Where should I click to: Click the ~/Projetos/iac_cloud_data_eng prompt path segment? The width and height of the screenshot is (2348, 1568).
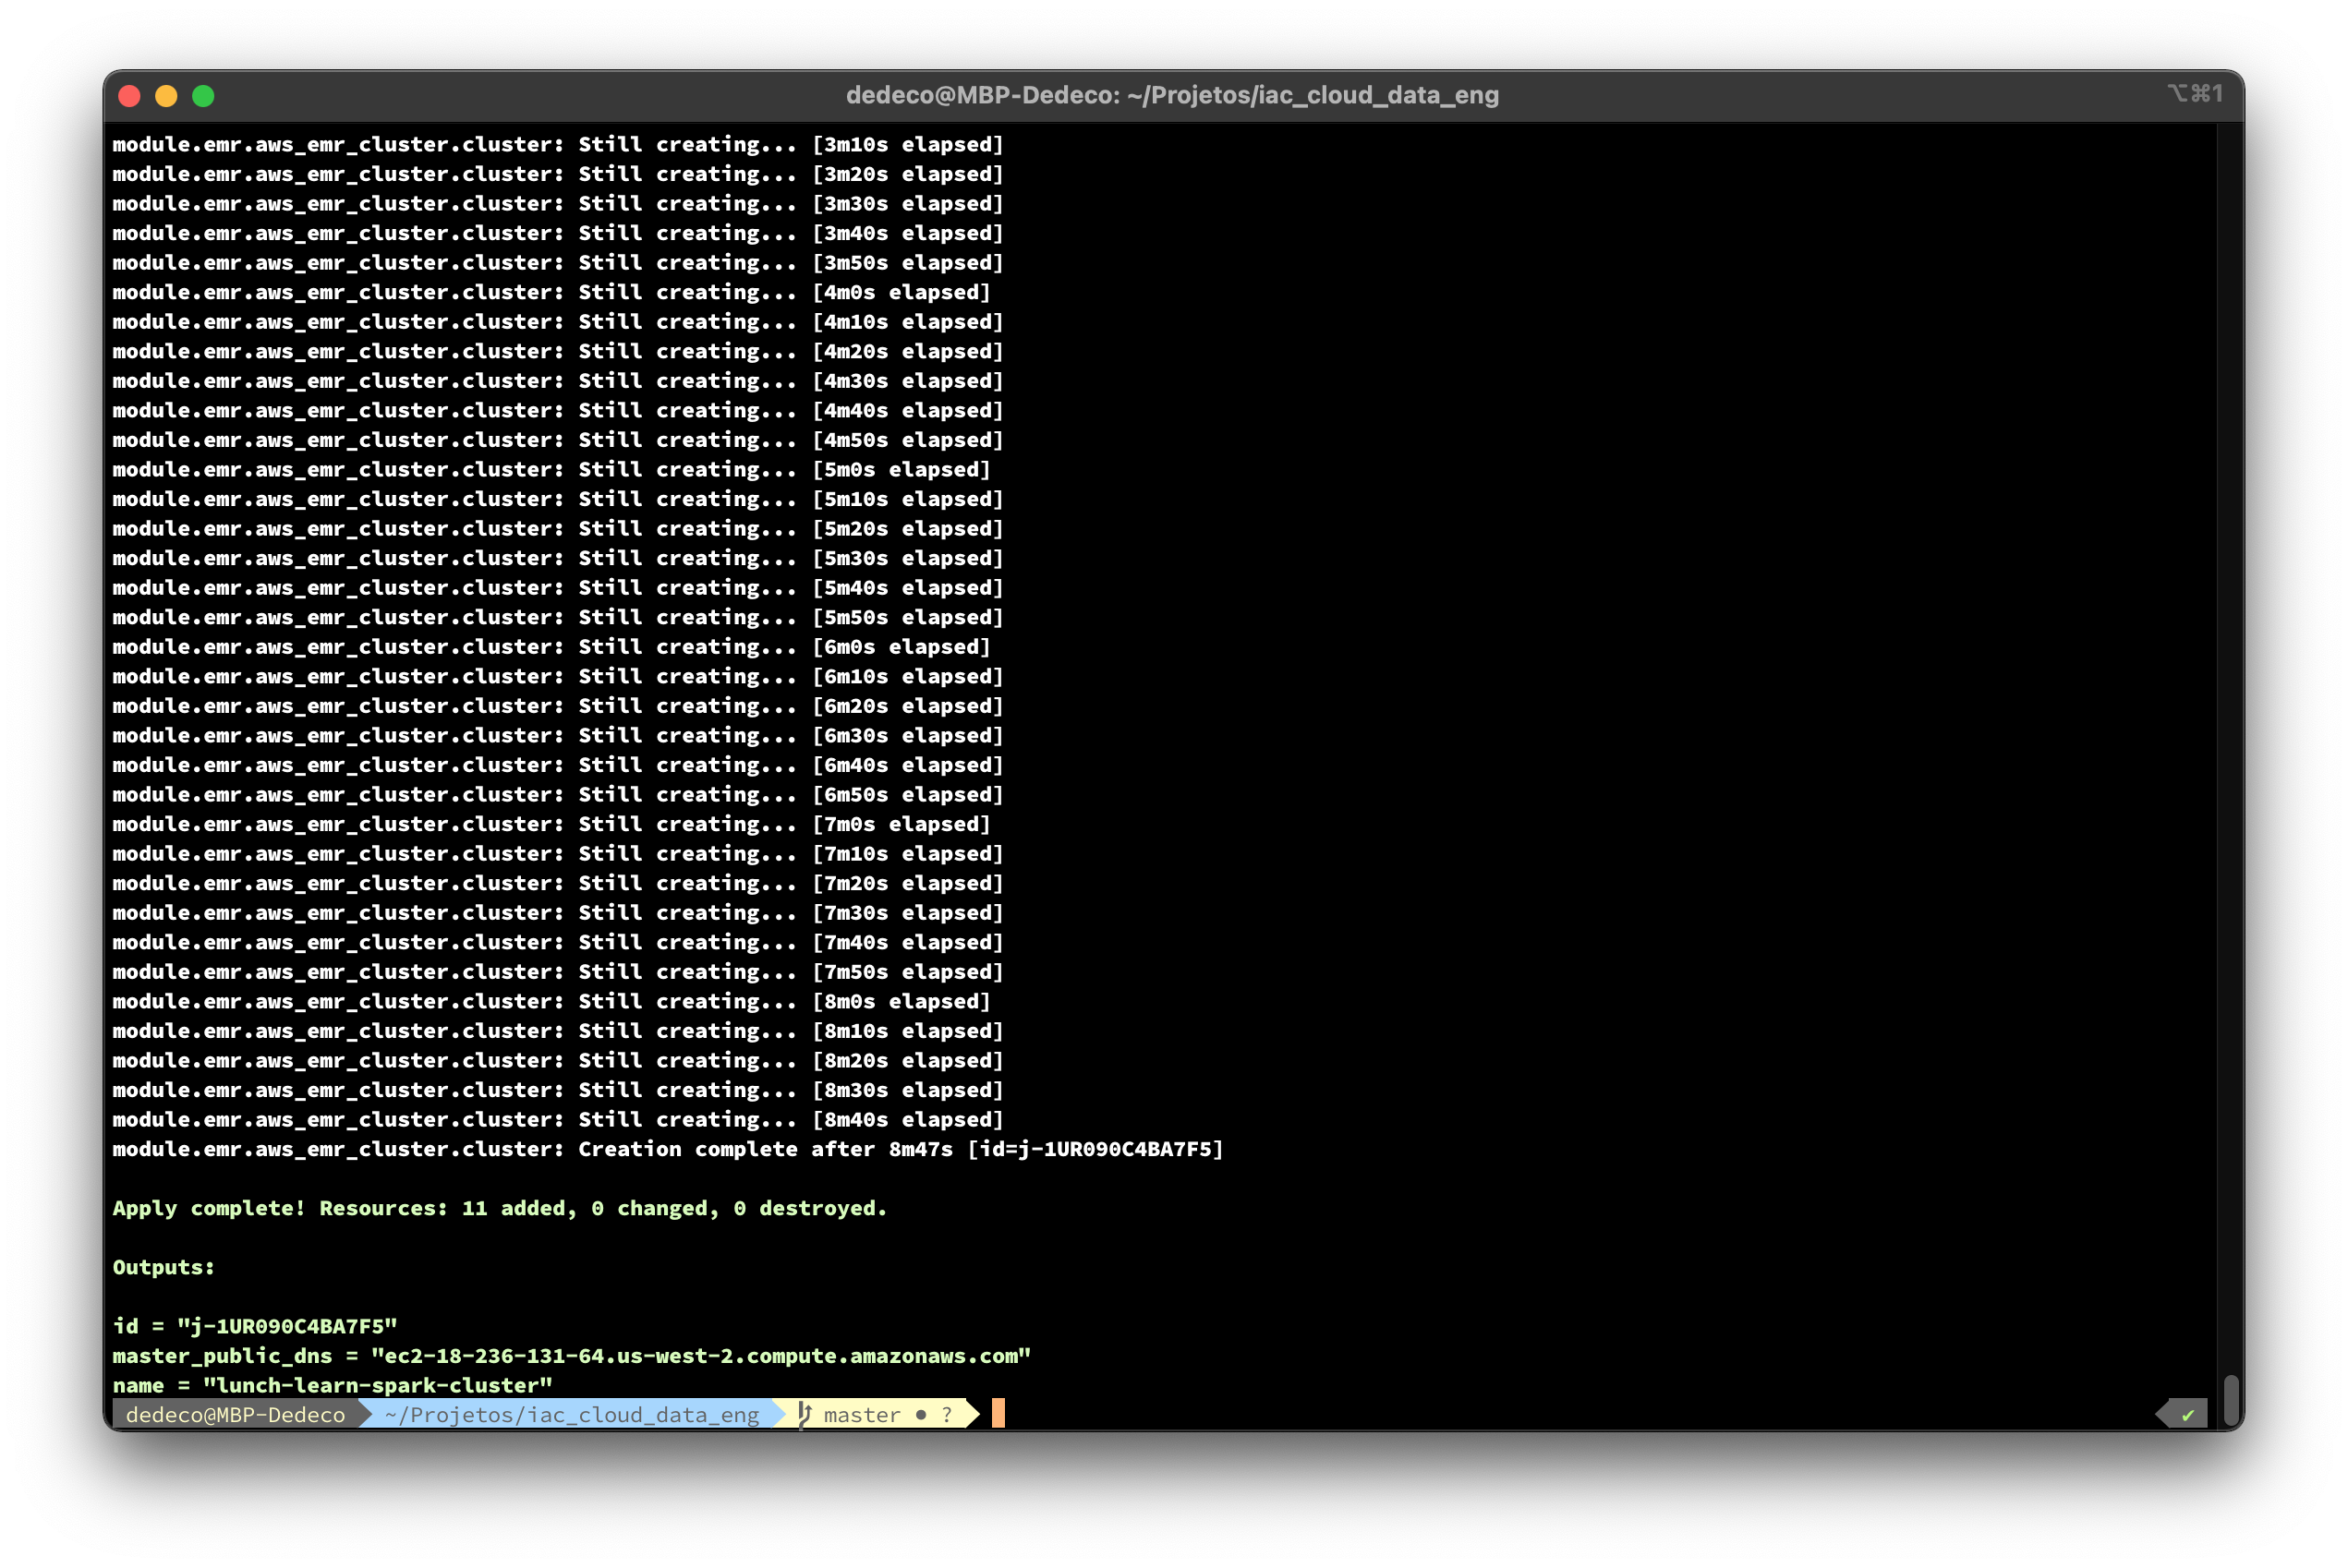pos(571,1415)
